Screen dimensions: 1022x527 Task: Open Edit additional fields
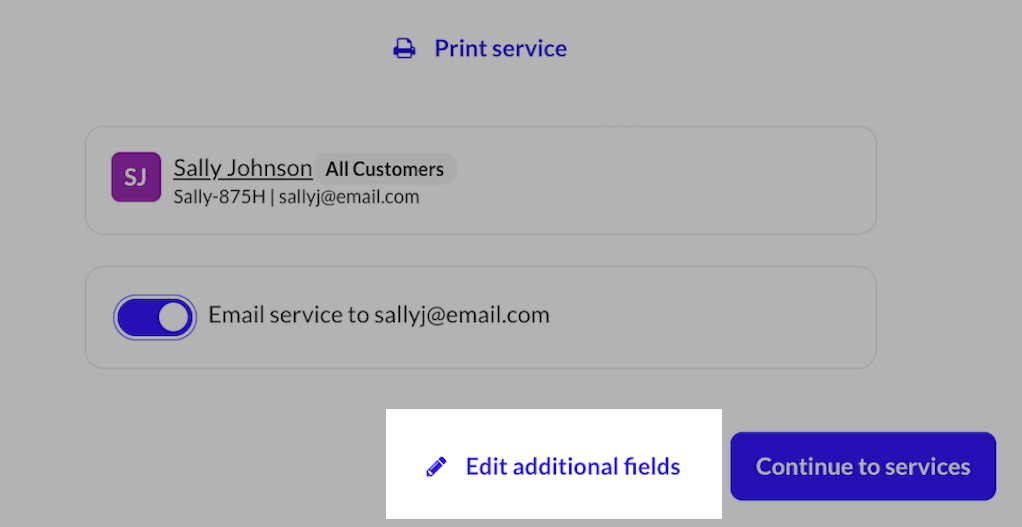pos(572,467)
